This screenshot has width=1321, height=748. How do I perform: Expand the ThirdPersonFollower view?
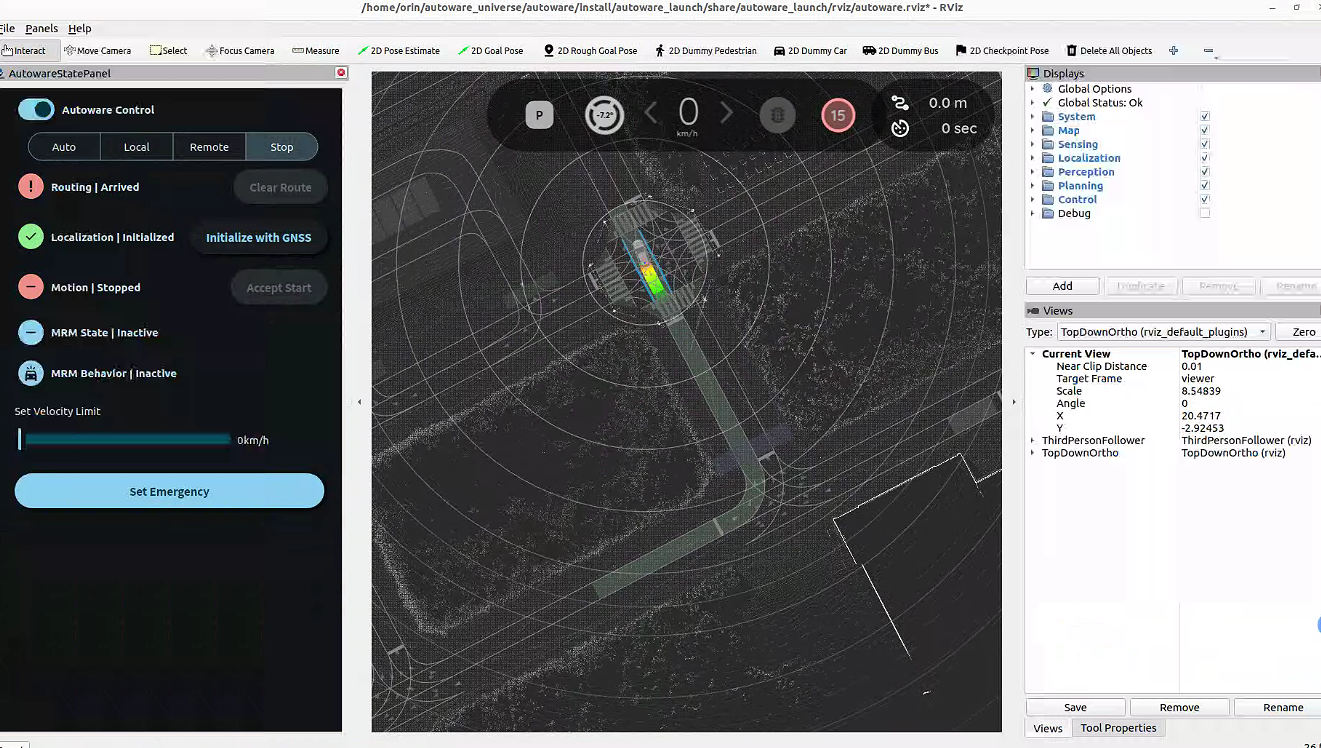coord(1033,440)
